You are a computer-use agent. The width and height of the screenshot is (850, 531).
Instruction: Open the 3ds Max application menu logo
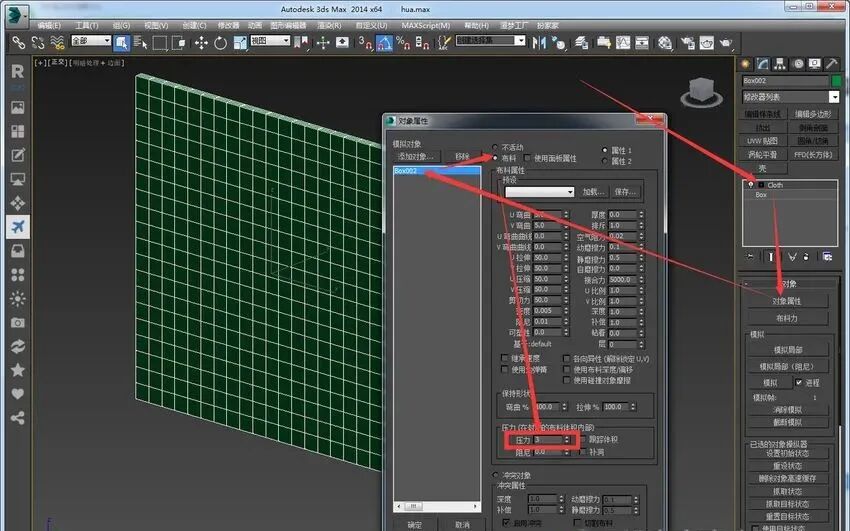[x=17, y=15]
